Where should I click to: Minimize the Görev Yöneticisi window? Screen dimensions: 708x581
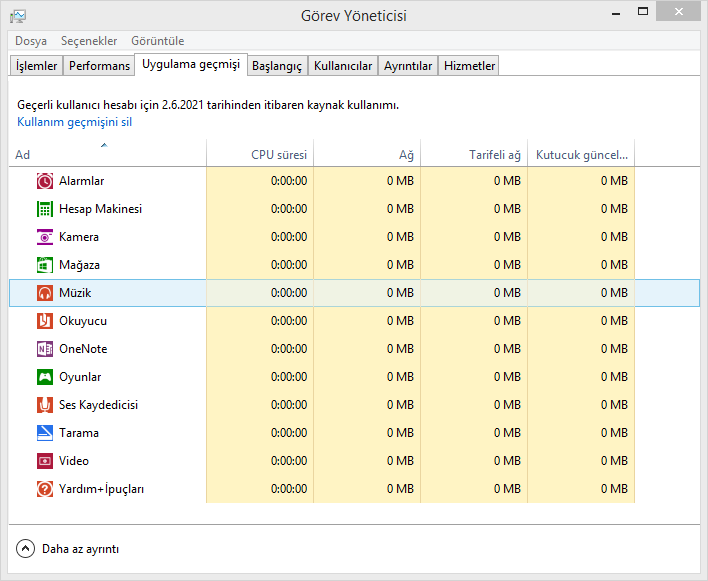click(616, 13)
